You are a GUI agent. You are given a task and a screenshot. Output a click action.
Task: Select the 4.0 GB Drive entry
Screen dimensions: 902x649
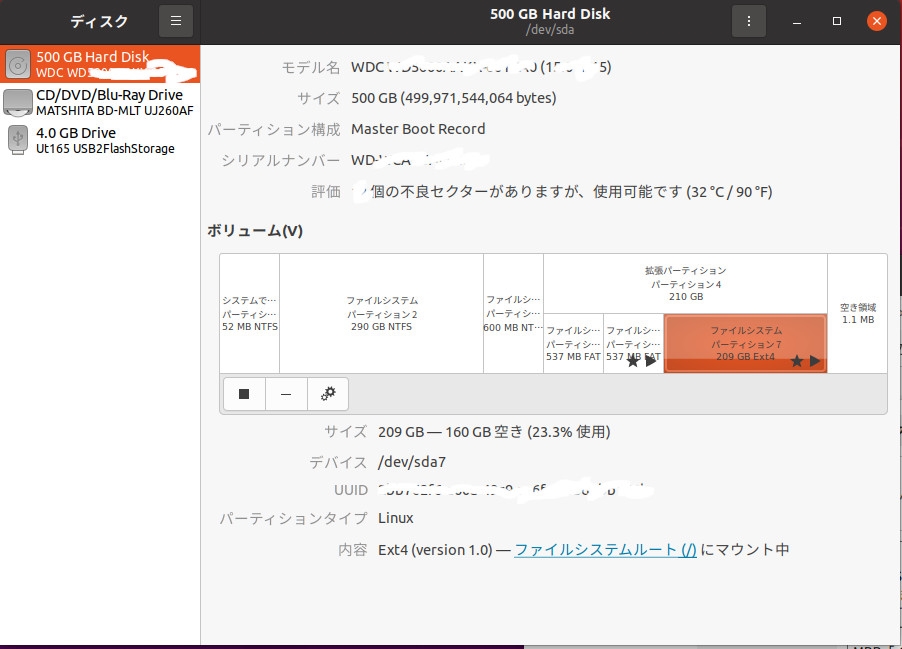click(x=100, y=140)
